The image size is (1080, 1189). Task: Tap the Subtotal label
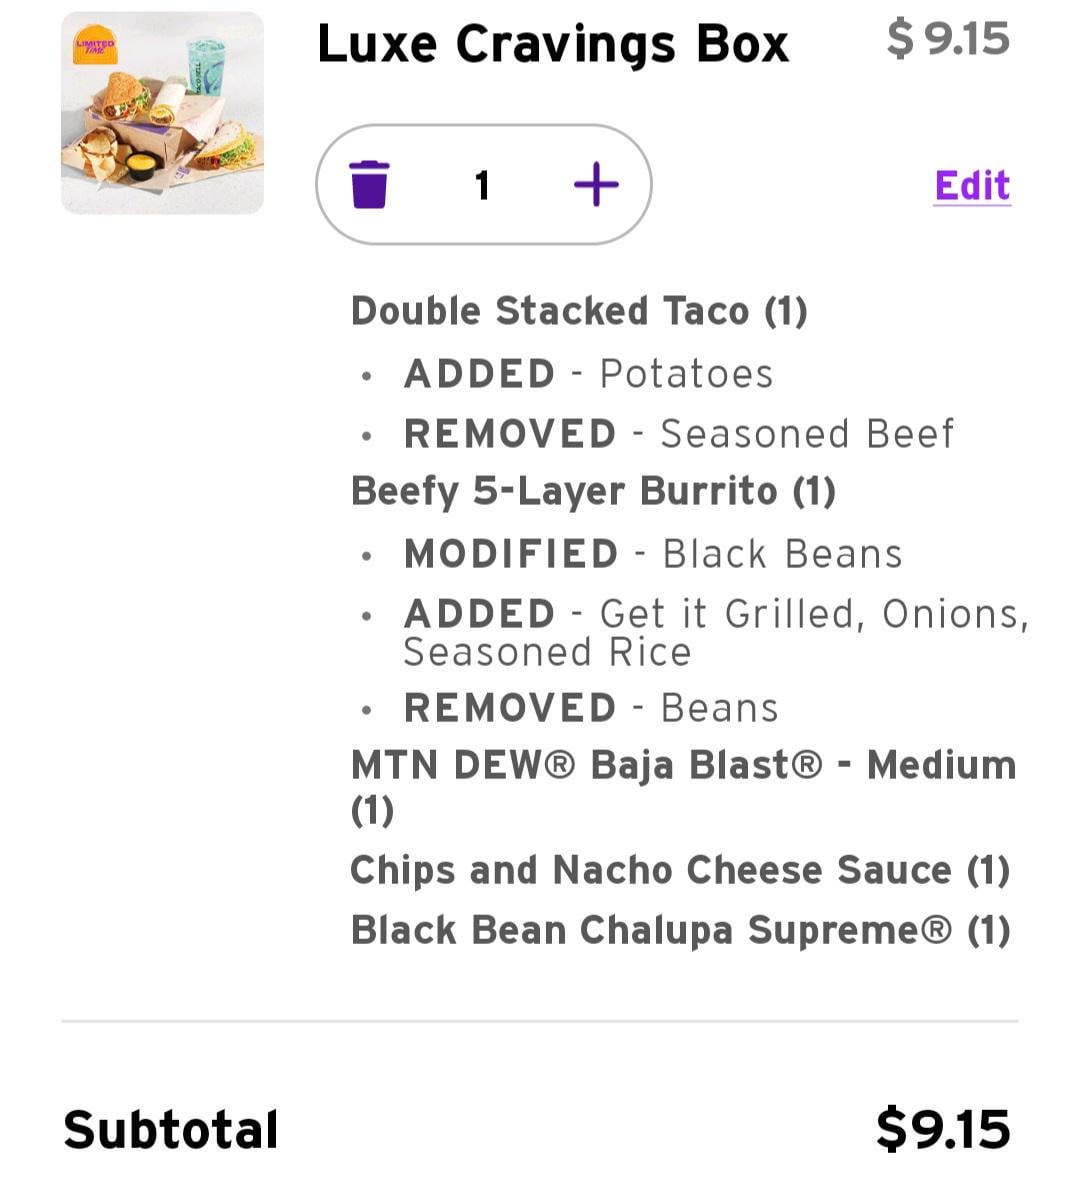pos(171,1130)
